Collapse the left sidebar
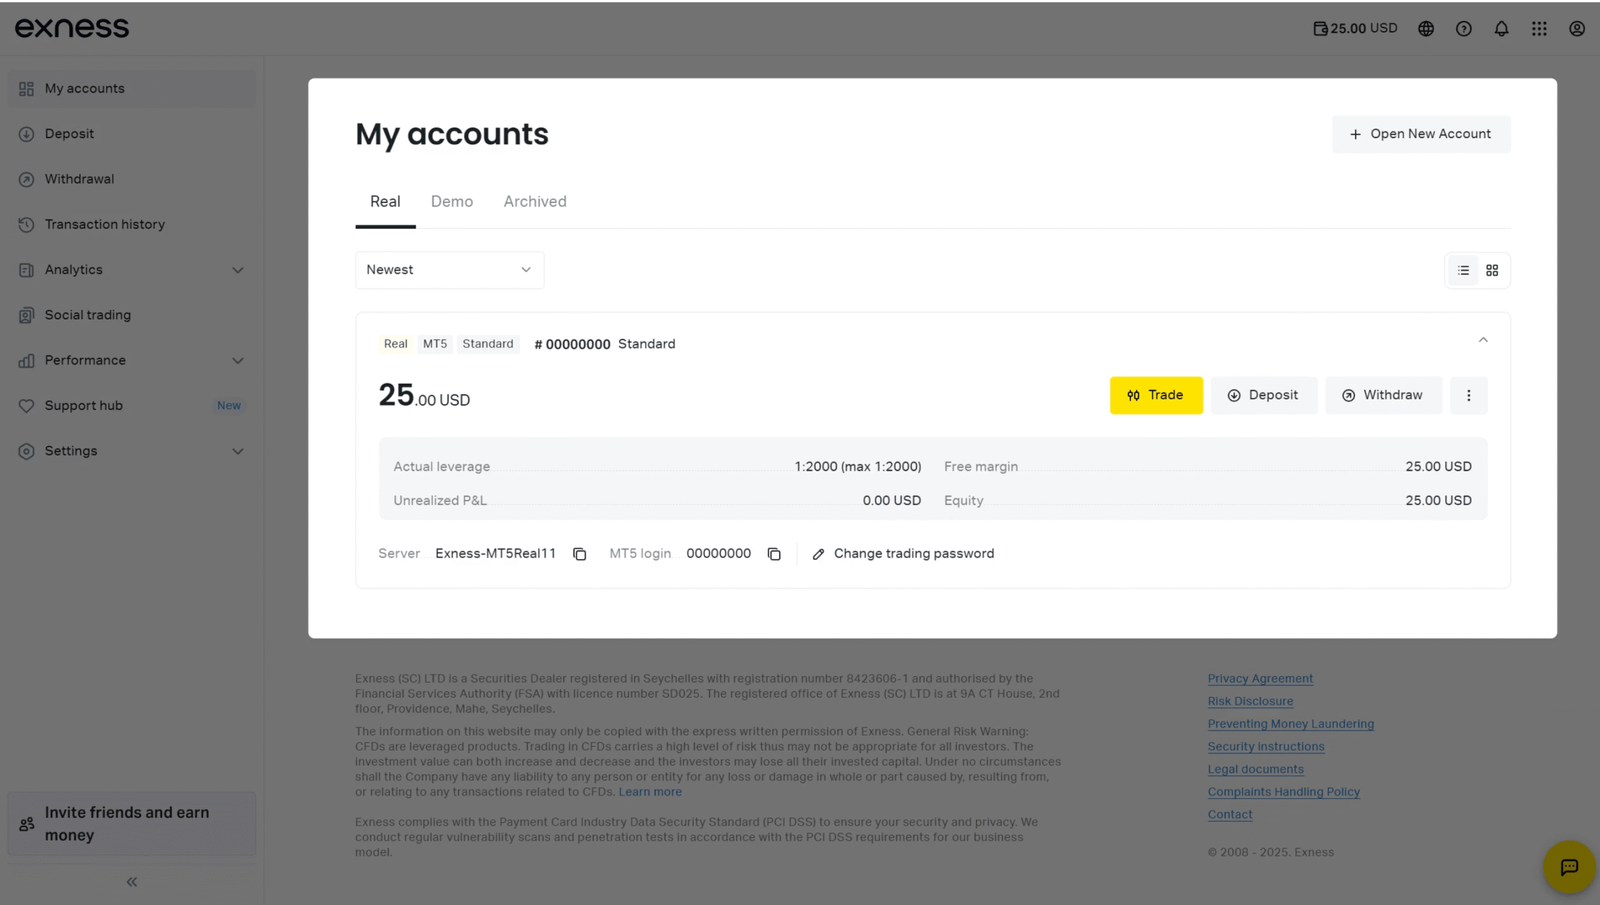Viewport: 1600px width, 905px height. tap(132, 882)
